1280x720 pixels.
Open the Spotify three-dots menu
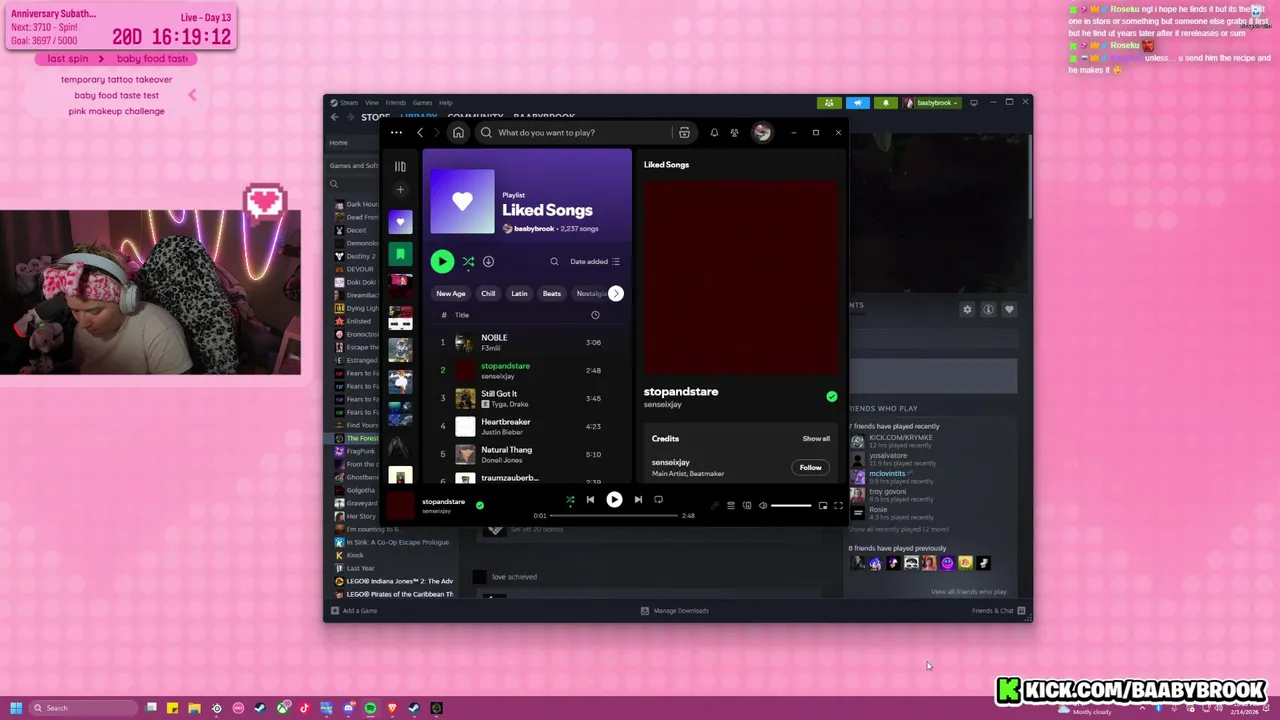click(x=396, y=132)
